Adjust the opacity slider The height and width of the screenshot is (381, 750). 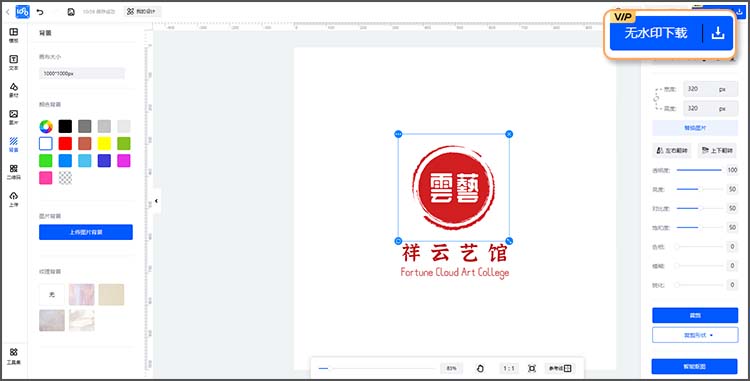point(699,170)
